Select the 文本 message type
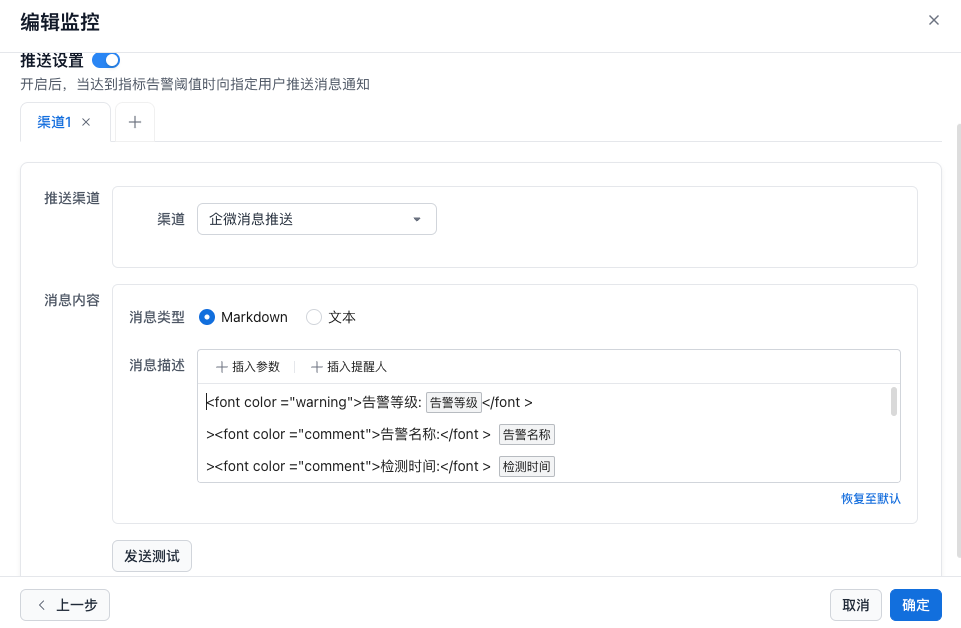The height and width of the screenshot is (628, 961). pyautogui.click(x=314, y=317)
